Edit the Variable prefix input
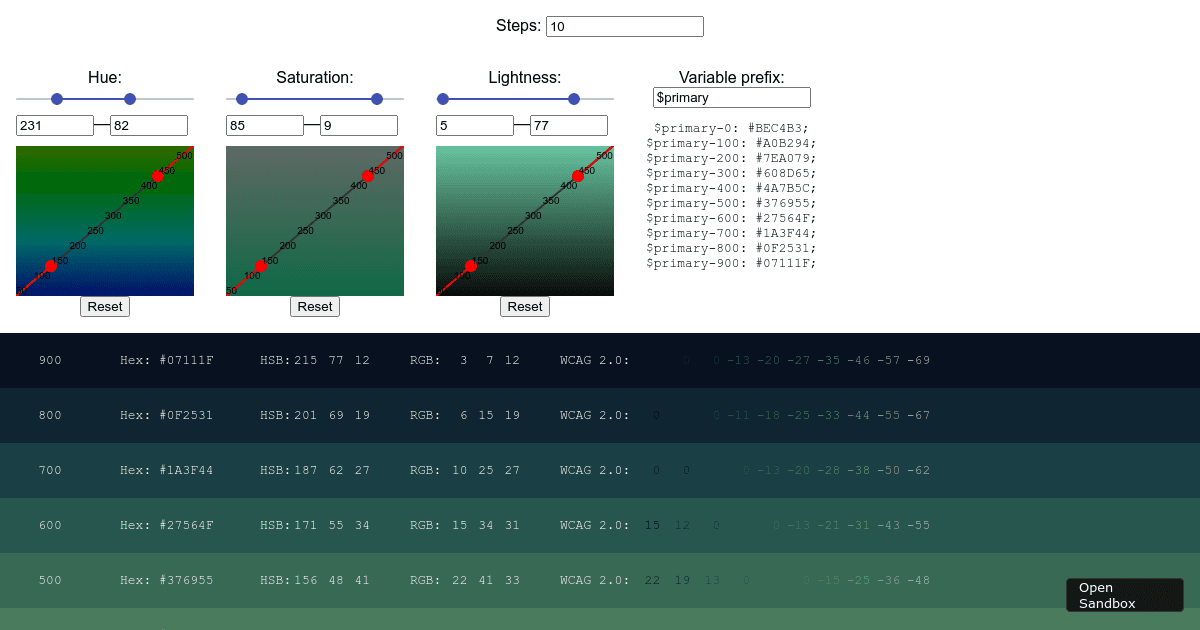1200x630 pixels. pyautogui.click(x=731, y=97)
